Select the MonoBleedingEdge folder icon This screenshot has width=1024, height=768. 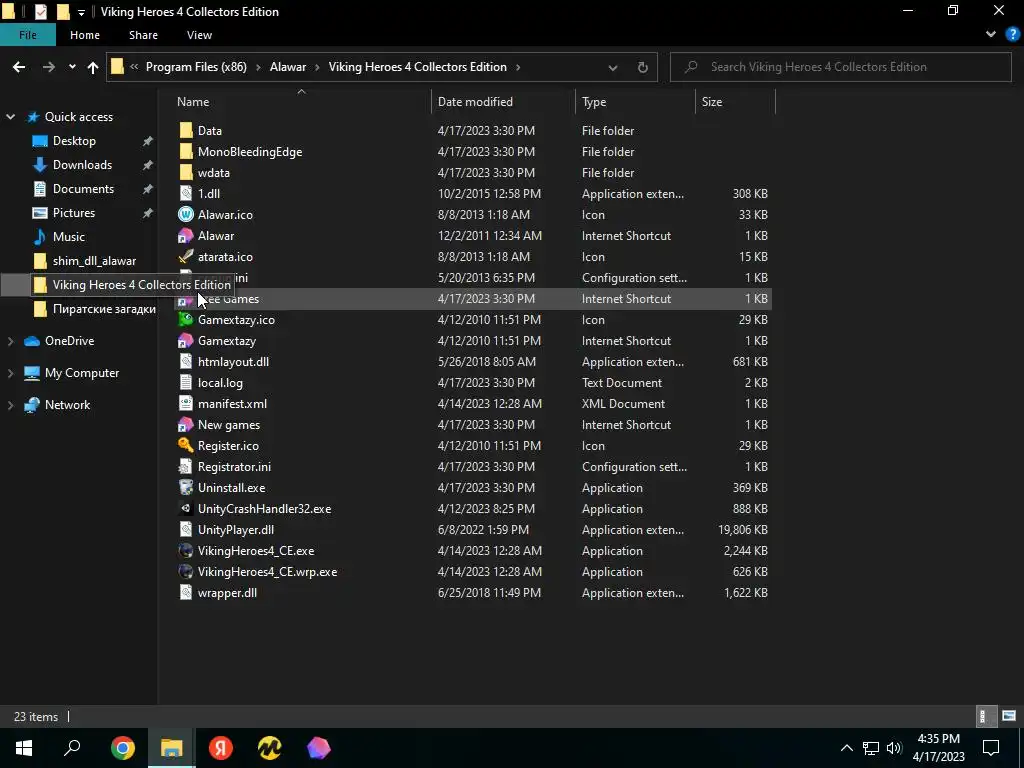(186, 152)
